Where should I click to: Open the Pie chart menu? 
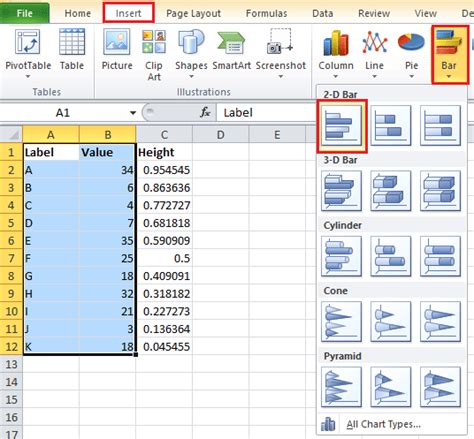411,53
